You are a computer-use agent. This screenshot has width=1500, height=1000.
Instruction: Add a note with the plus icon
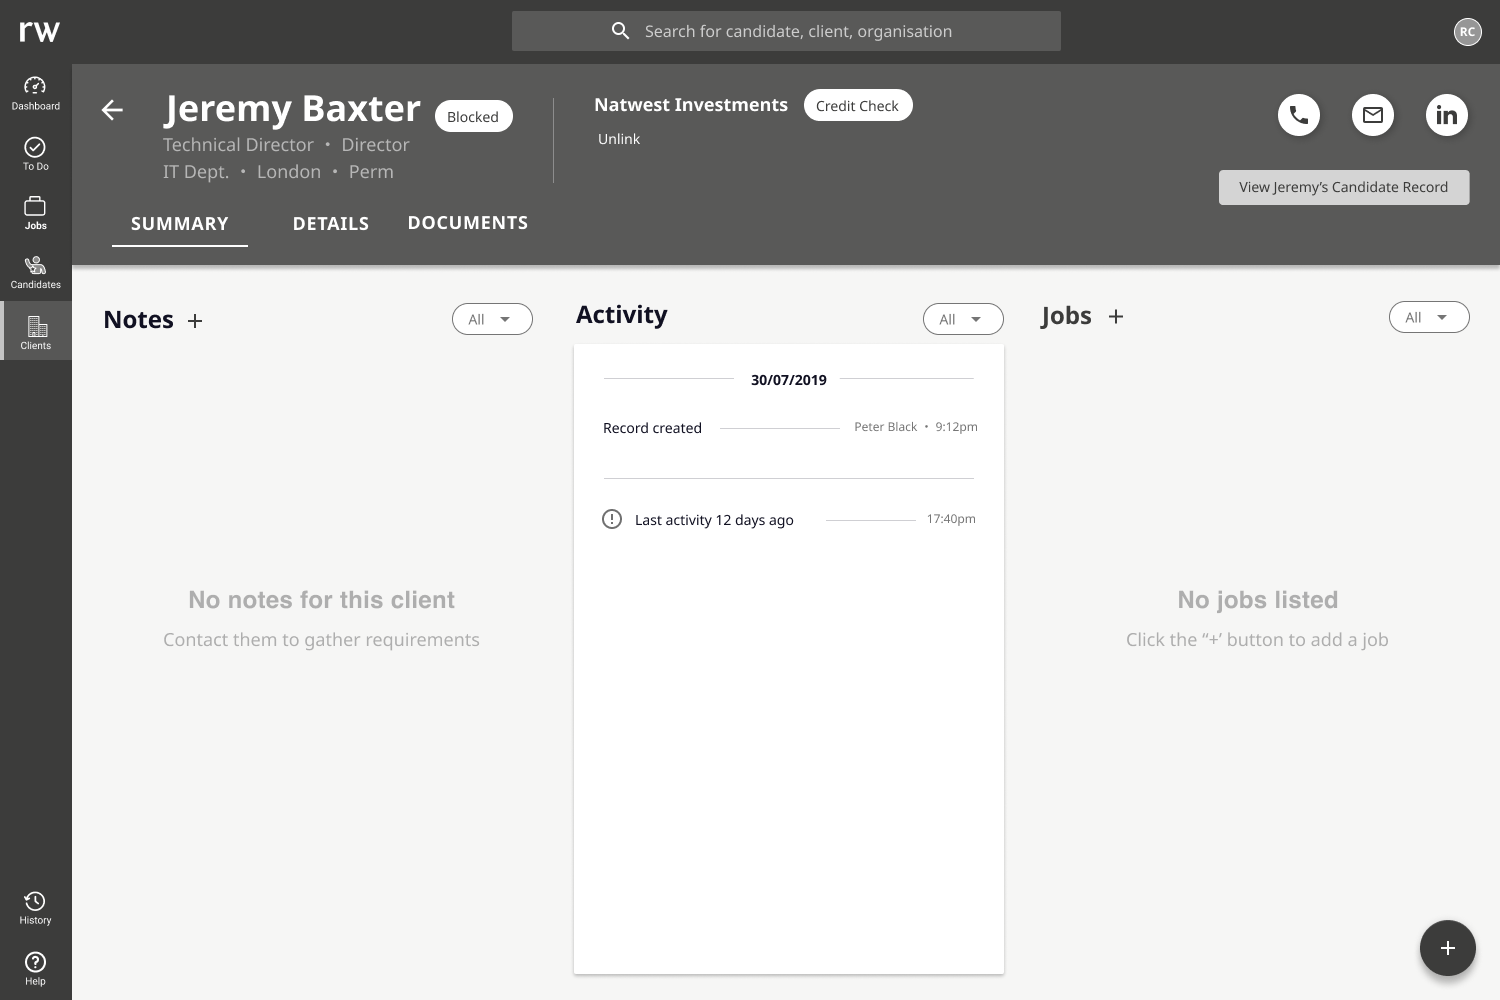195,321
